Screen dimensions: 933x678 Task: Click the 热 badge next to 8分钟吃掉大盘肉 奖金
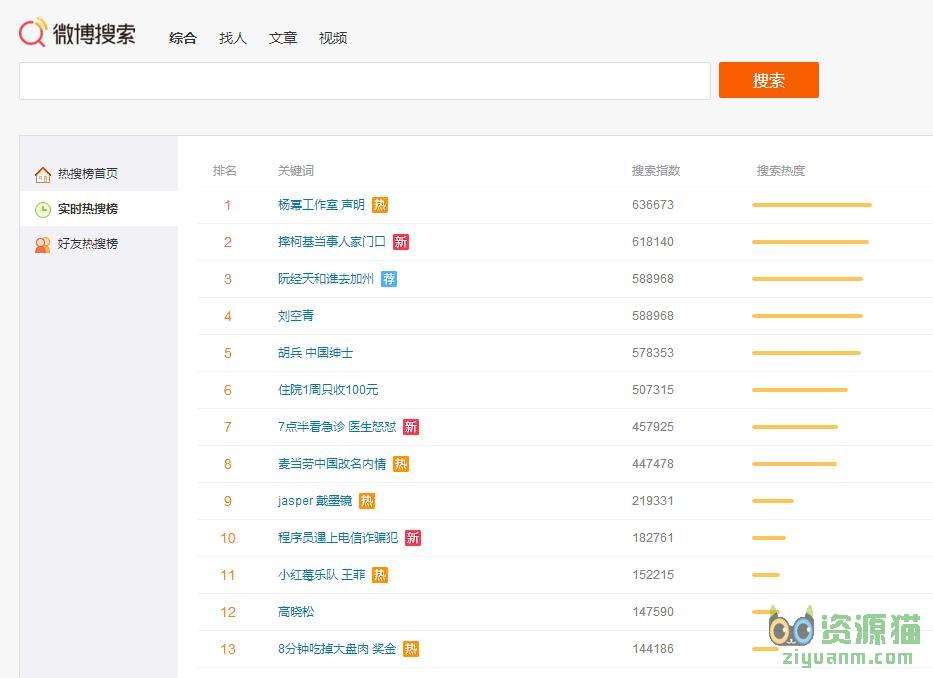click(411, 649)
